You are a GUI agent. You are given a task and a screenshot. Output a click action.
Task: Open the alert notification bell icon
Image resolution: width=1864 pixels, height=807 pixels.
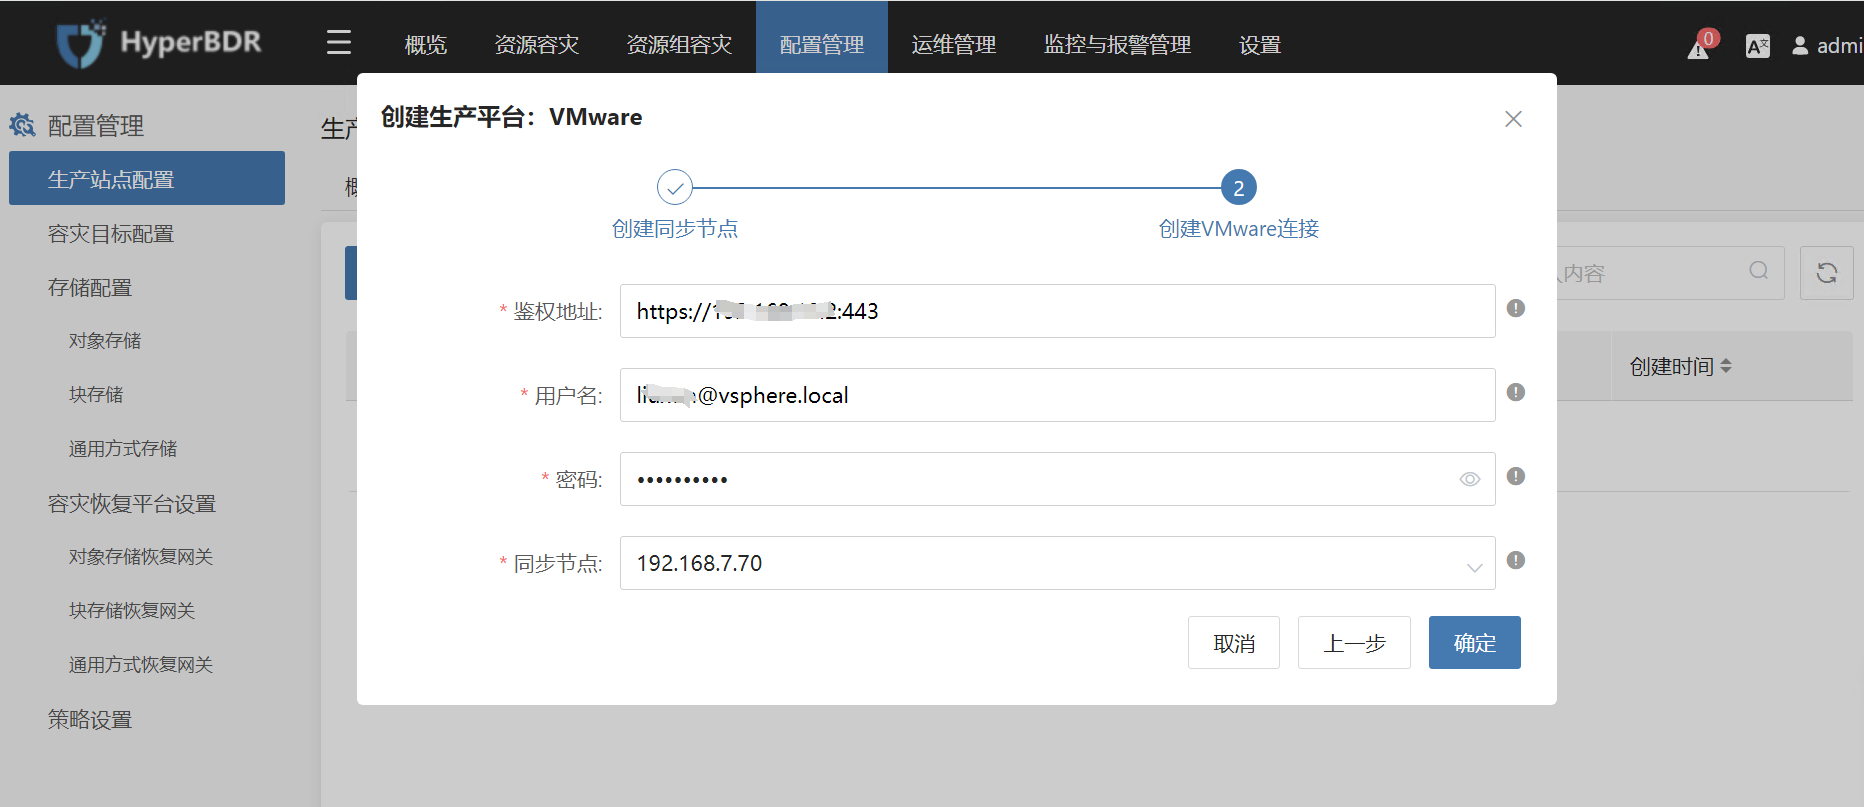tap(1701, 45)
